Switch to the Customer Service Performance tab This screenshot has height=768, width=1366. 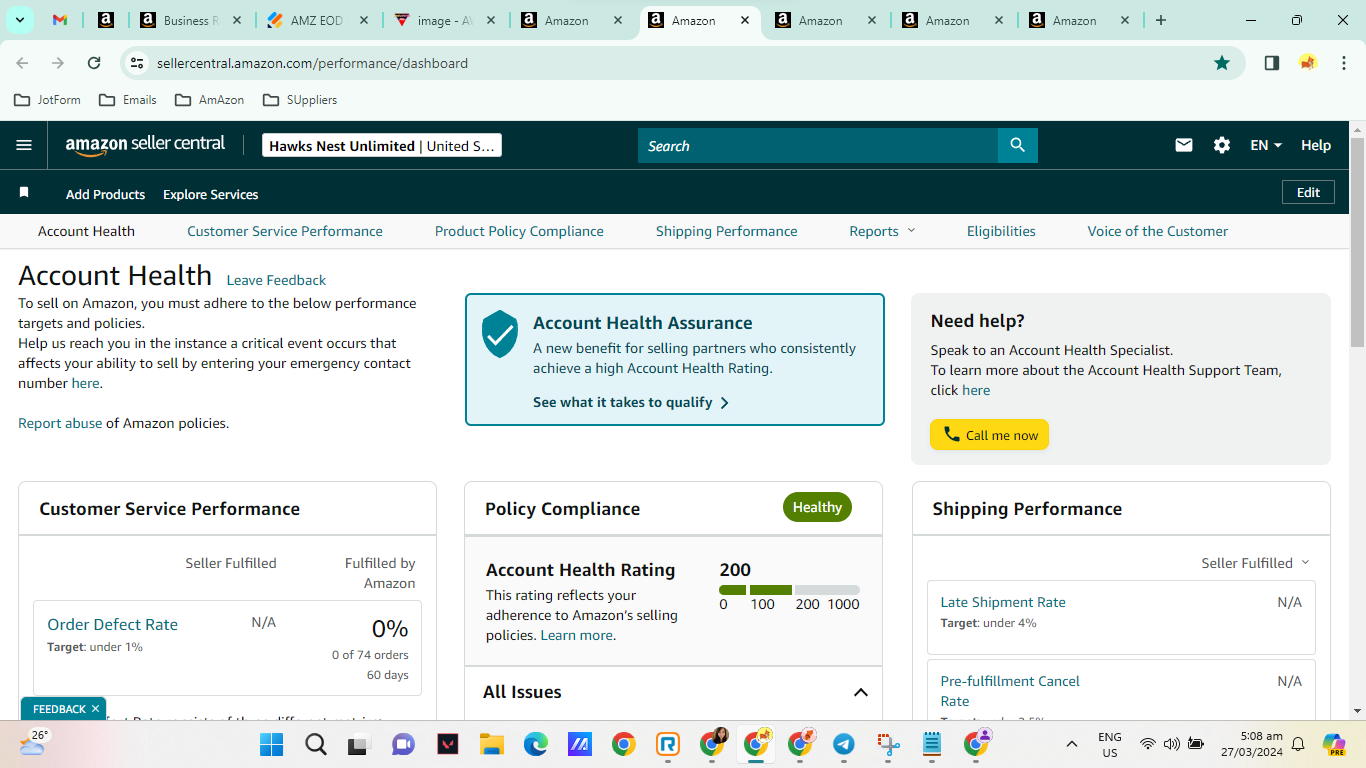click(x=285, y=231)
